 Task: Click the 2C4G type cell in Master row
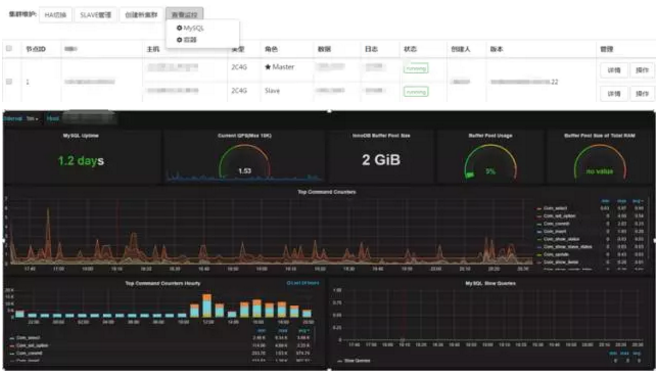[x=239, y=67]
